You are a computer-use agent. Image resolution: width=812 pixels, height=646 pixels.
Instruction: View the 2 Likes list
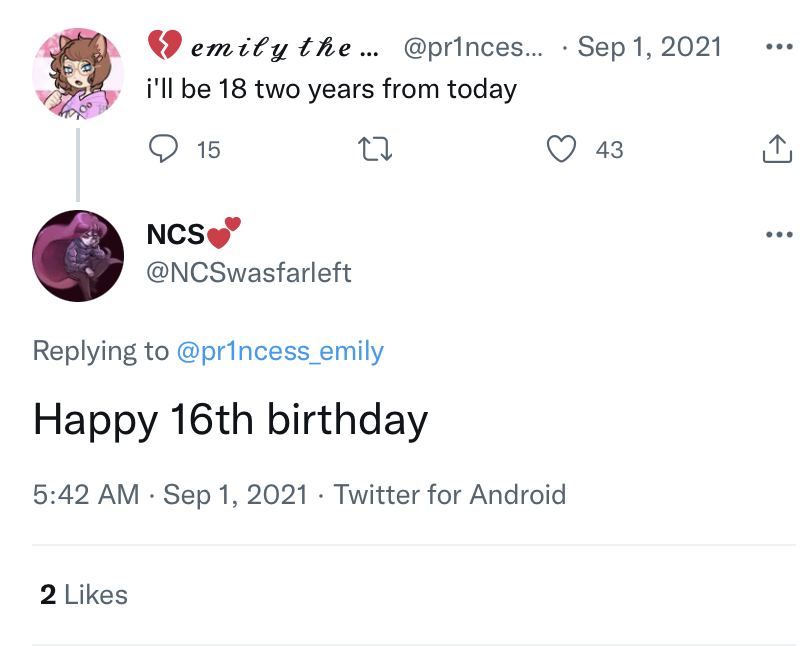tap(84, 595)
